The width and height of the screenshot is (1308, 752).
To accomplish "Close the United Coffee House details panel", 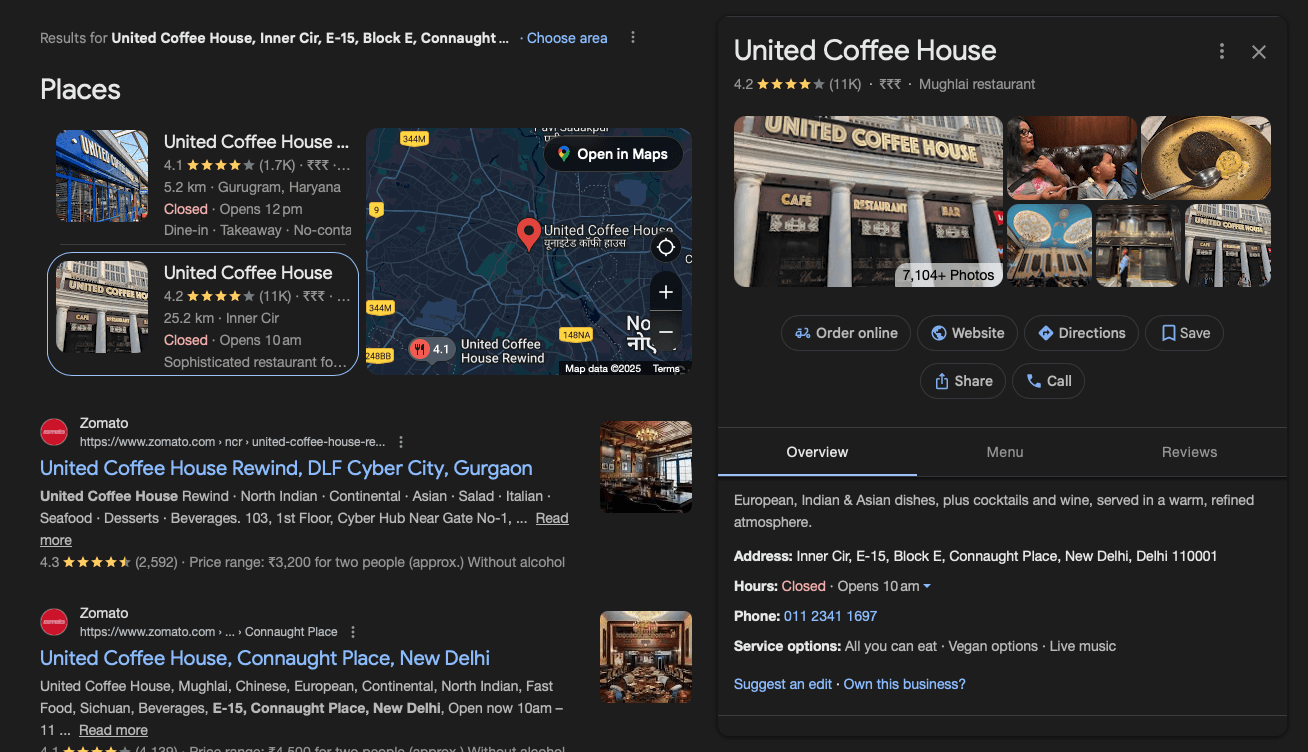I will [1259, 52].
